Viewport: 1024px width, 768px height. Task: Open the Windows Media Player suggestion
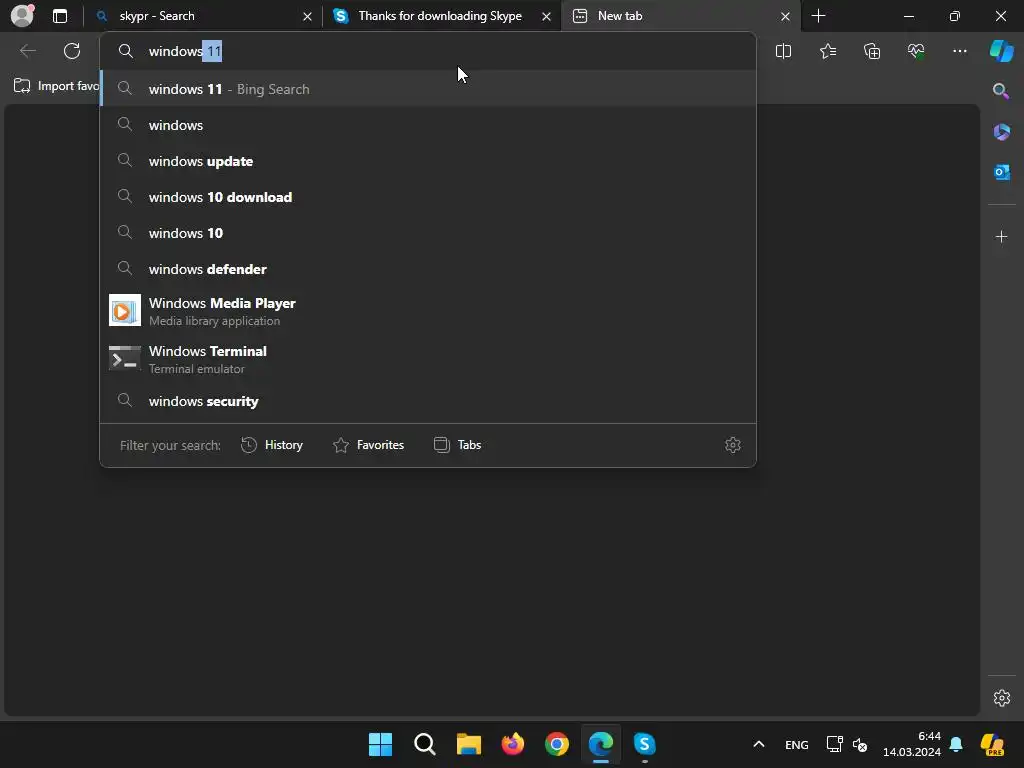(x=428, y=311)
